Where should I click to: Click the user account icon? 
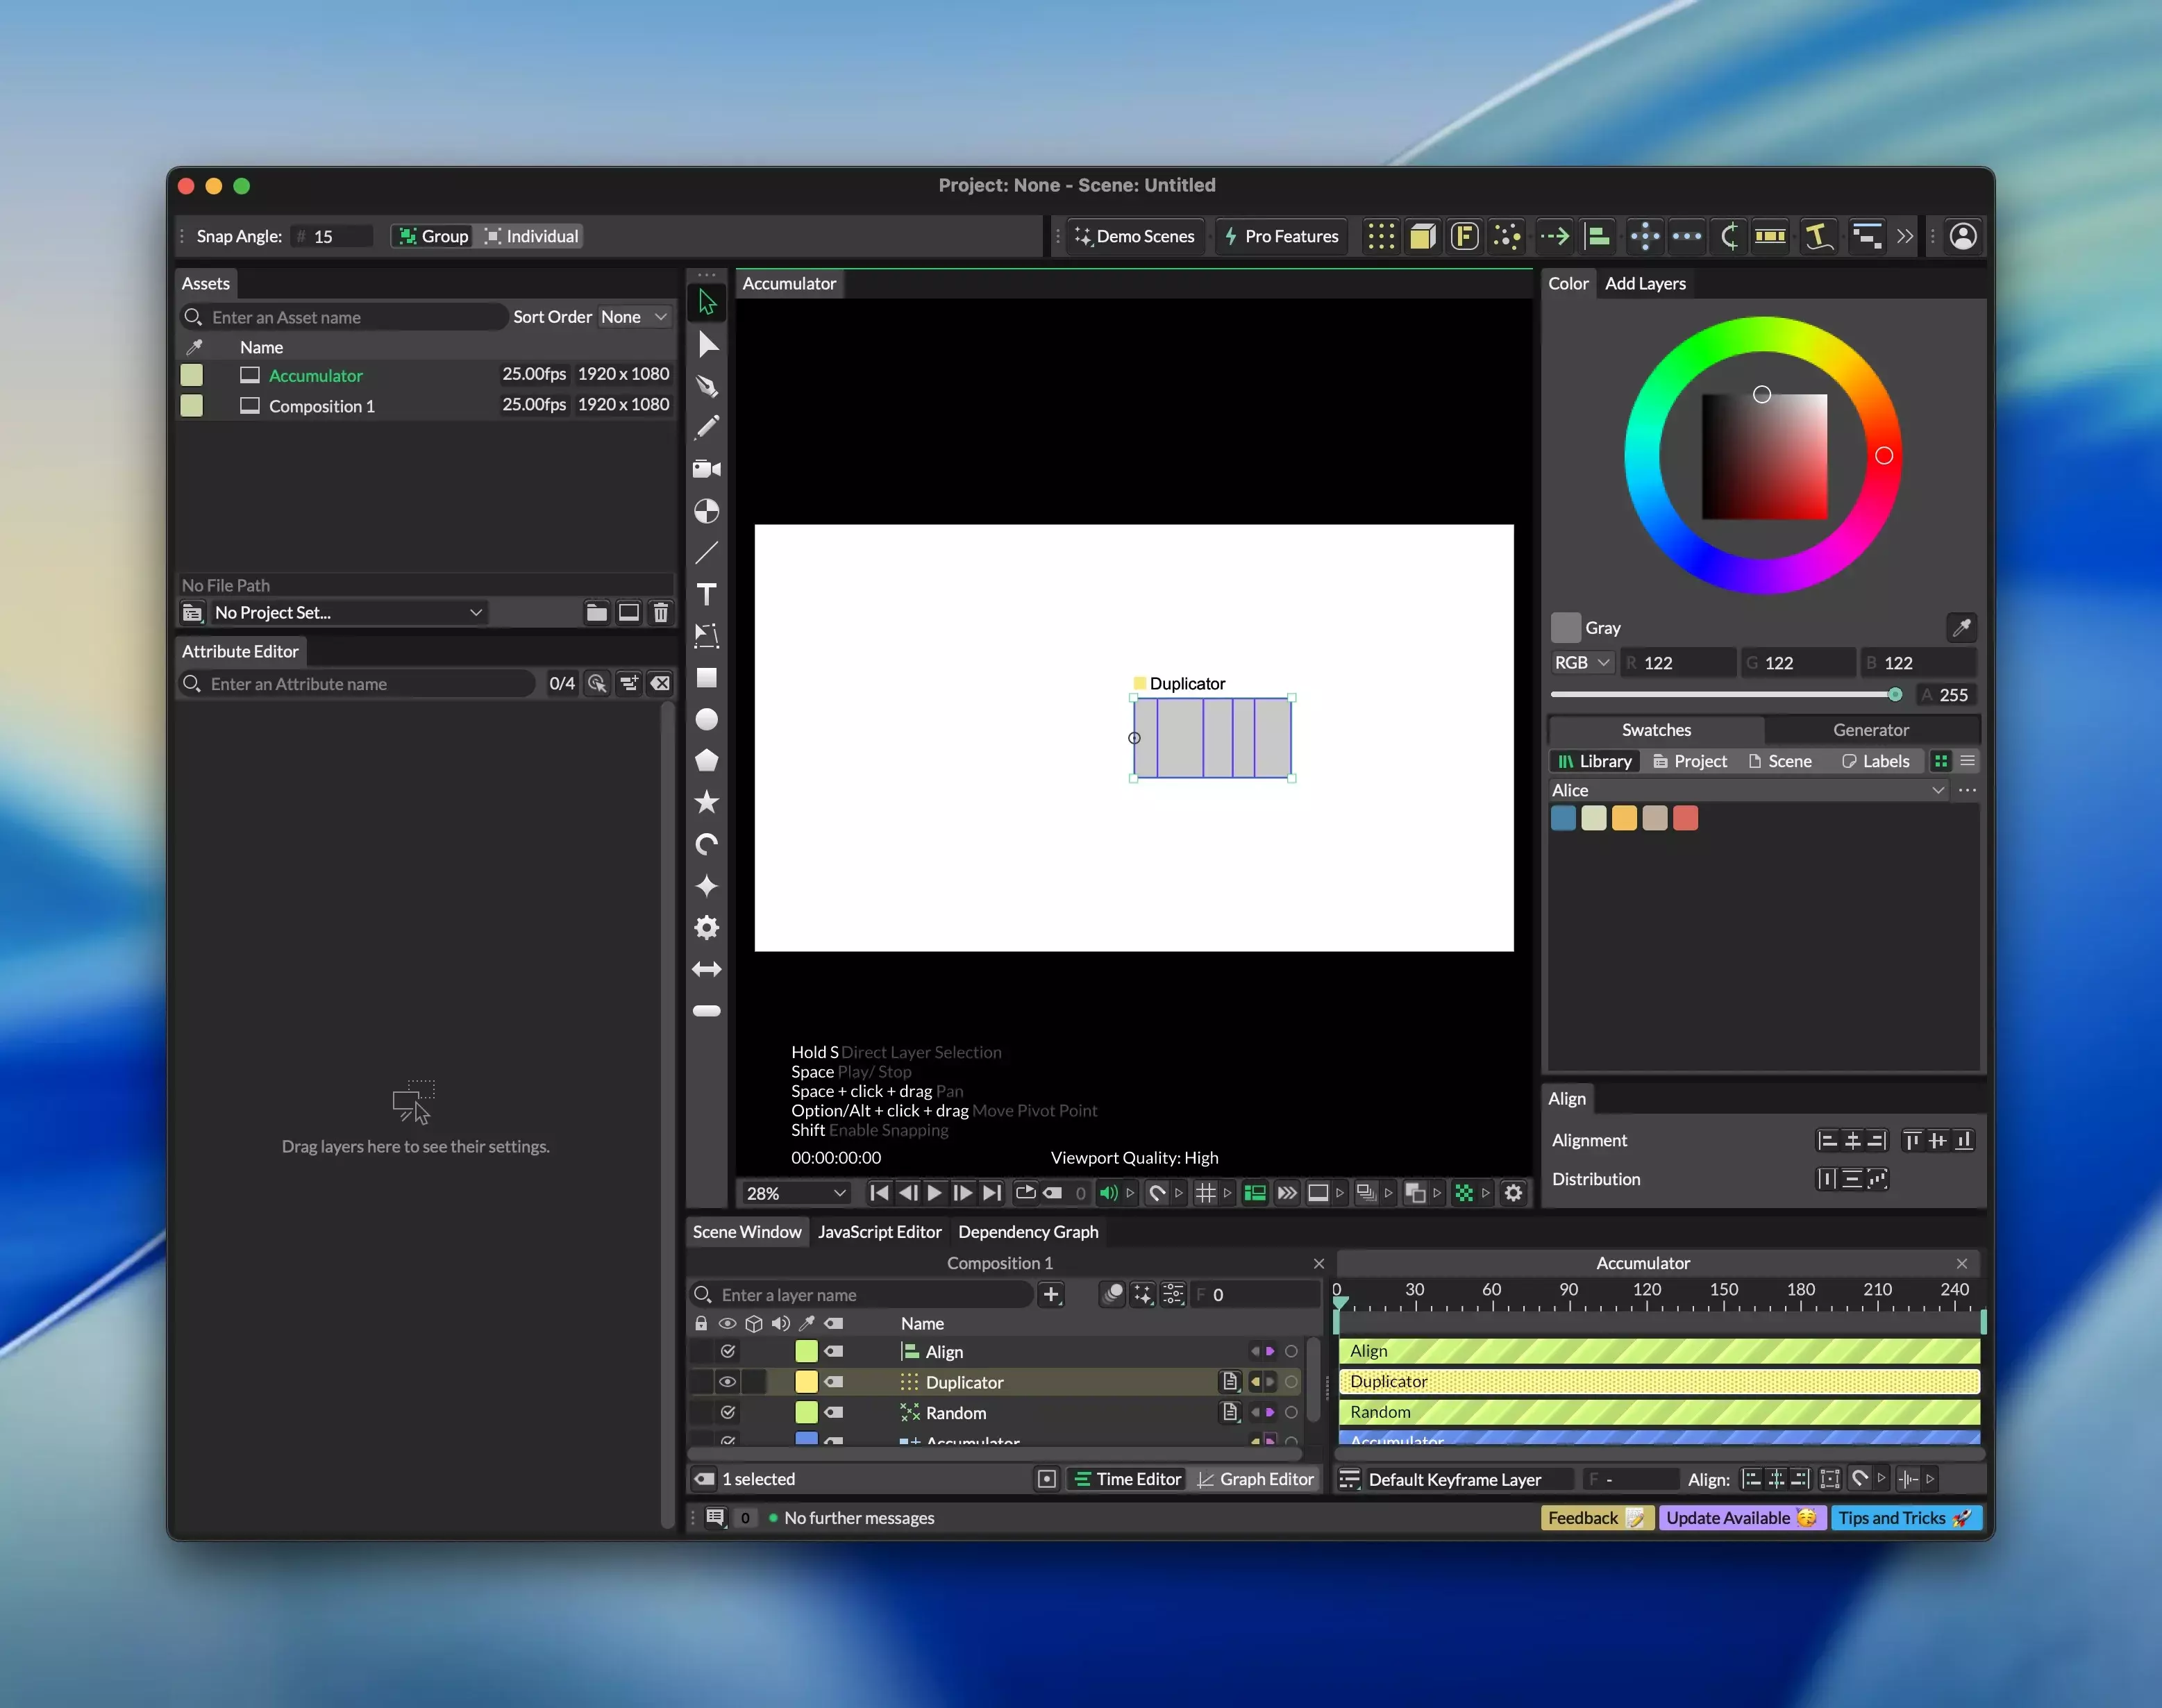1962,236
